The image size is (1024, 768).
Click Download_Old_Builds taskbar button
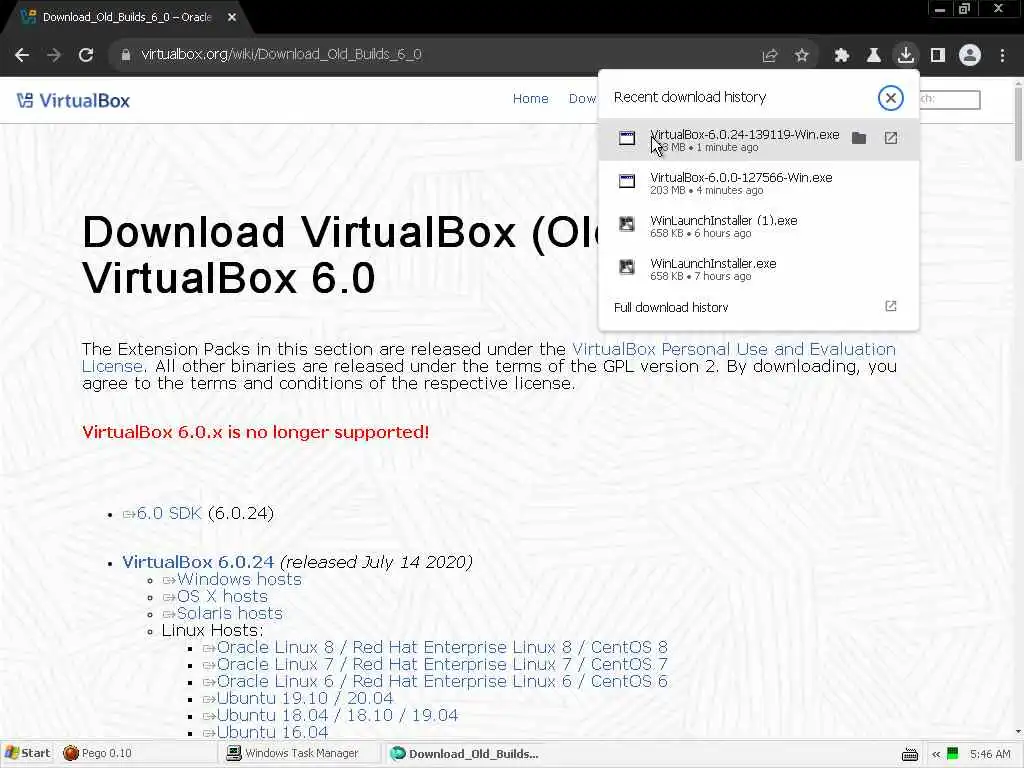465,754
